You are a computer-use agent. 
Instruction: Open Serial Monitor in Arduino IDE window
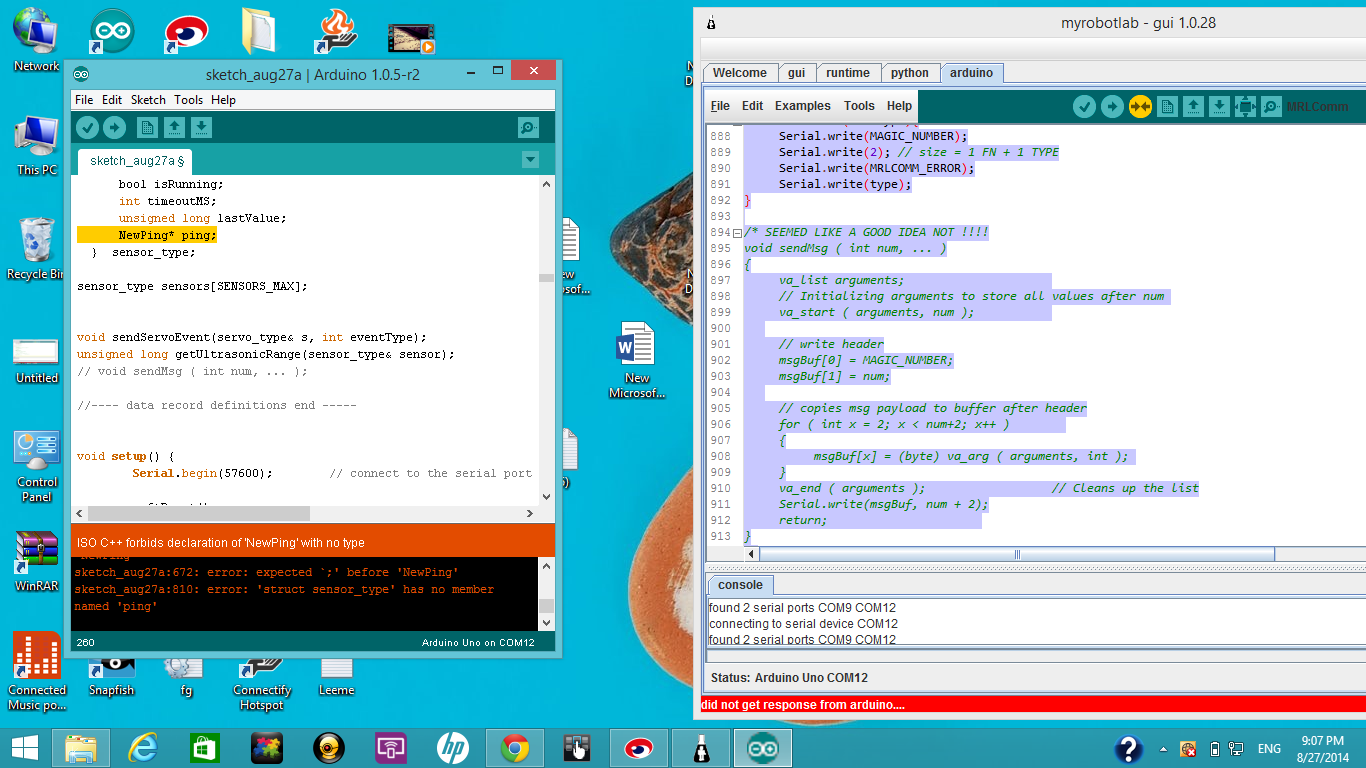click(528, 127)
